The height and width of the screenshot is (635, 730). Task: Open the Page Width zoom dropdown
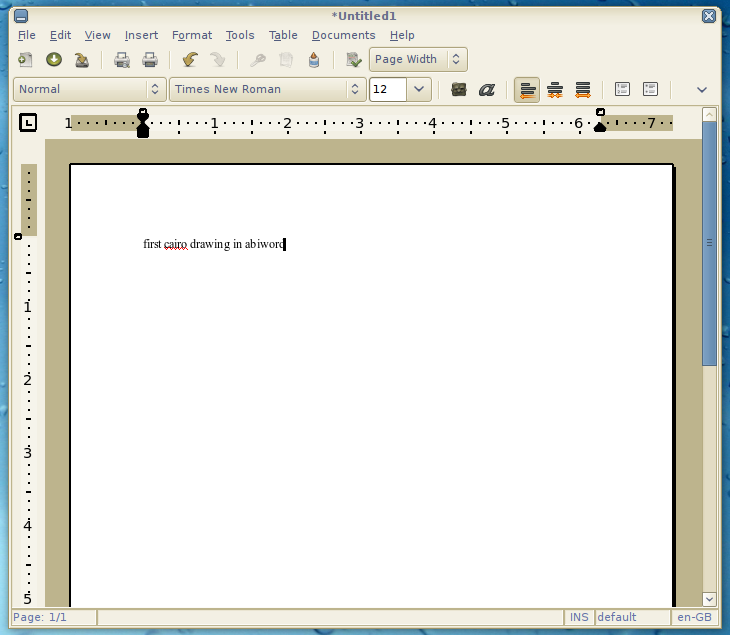coord(418,59)
